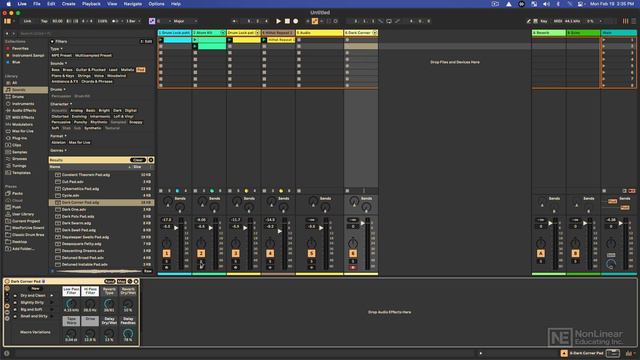Image resolution: width=640 pixels, height=360 pixels.
Task: Select the Drums category in browser
Action: [18, 97]
